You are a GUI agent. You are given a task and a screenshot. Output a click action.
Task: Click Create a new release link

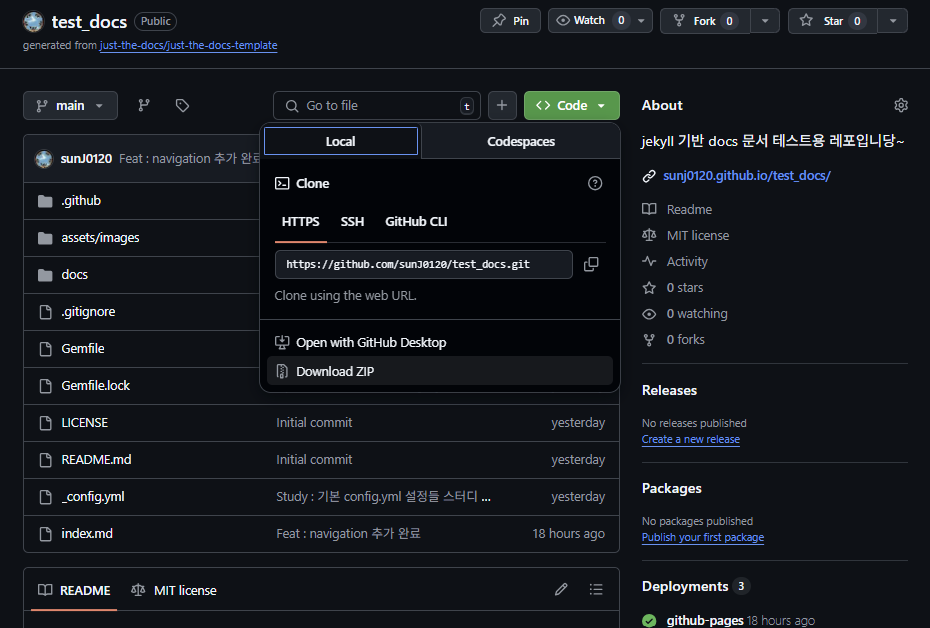pyautogui.click(x=691, y=439)
